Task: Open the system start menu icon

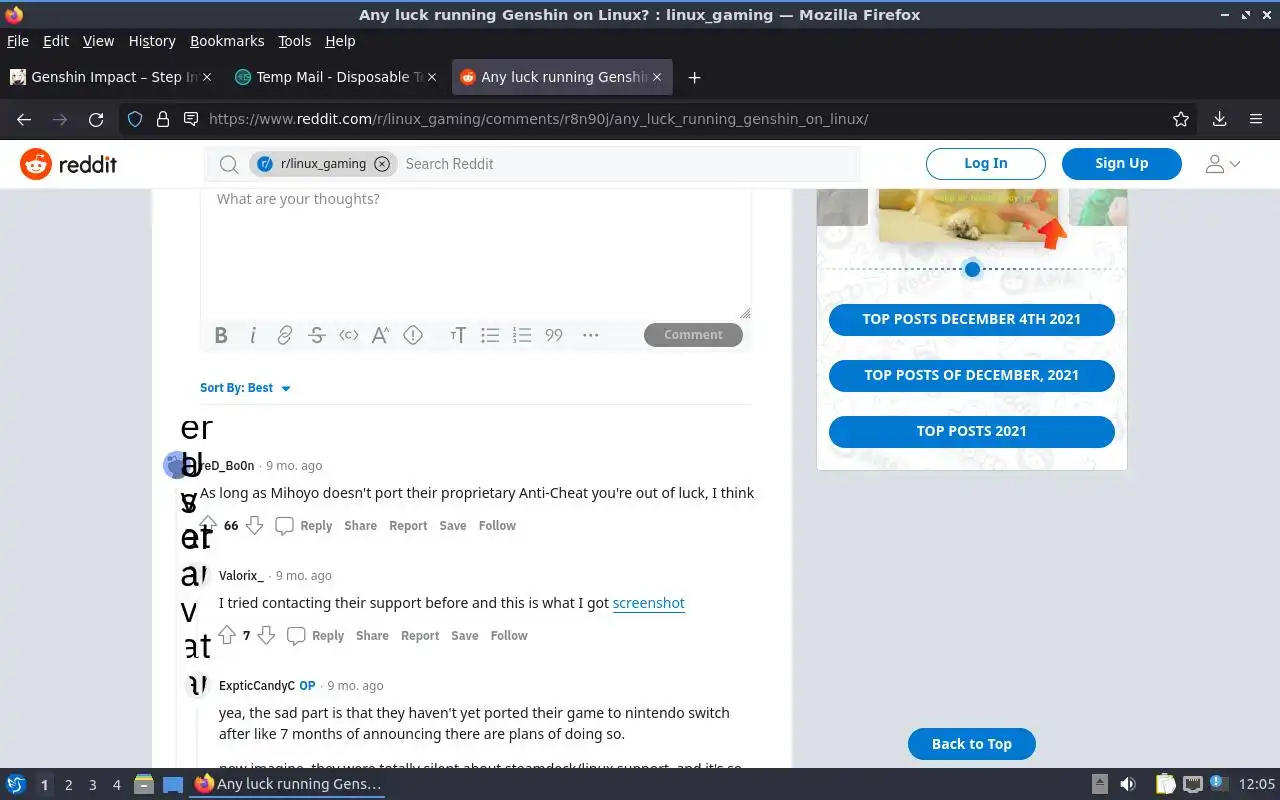Action: tap(16, 785)
